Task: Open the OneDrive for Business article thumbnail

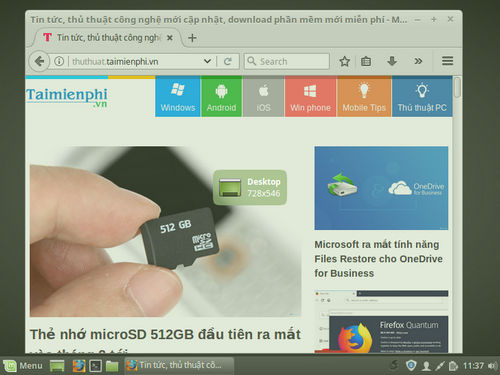Action: [x=381, y=188]
